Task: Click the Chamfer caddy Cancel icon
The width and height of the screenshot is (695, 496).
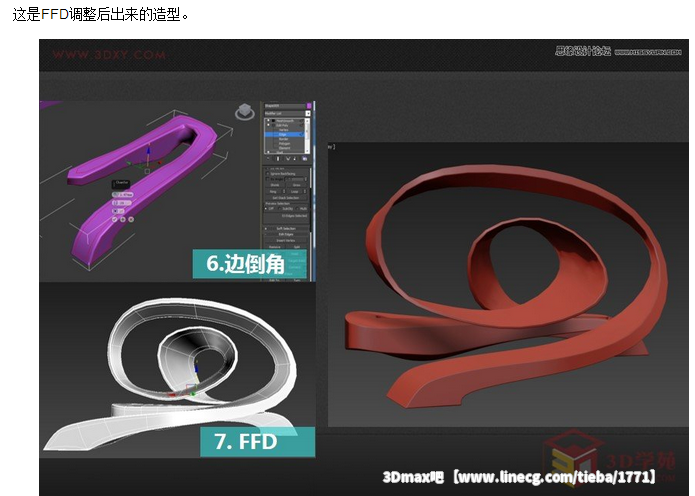Action: [131, 219]
